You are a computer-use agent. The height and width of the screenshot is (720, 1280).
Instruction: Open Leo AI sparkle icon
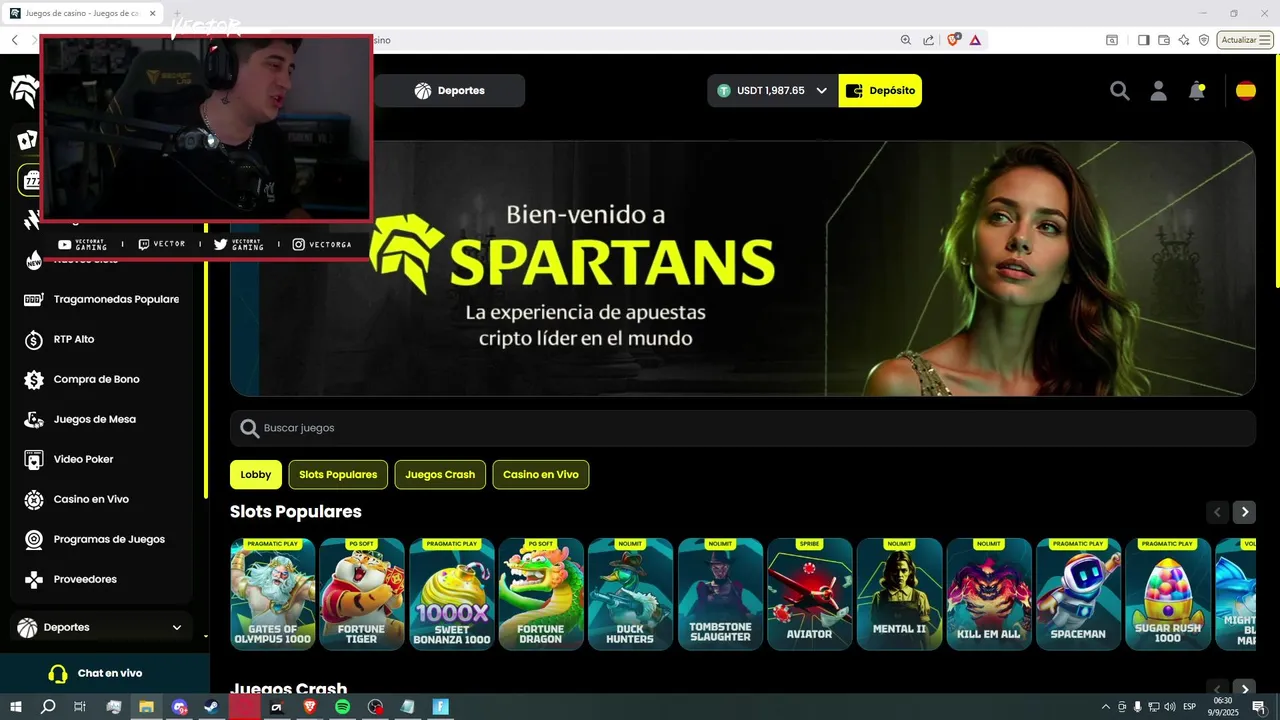1184,40
